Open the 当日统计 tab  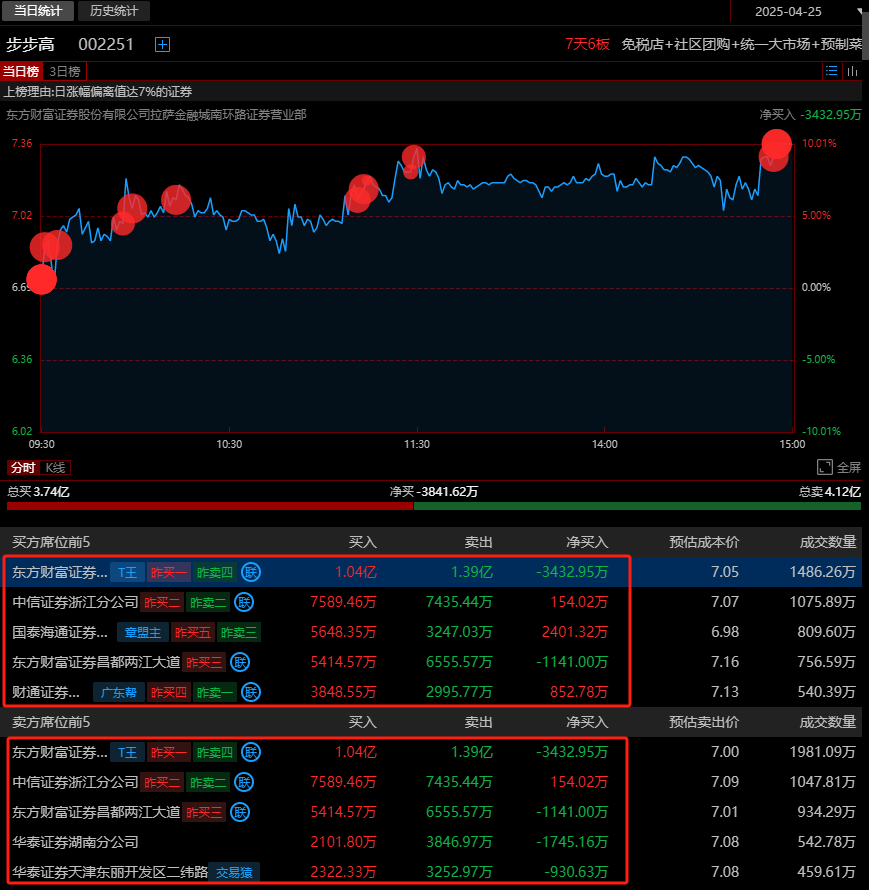tap(37, 11)
